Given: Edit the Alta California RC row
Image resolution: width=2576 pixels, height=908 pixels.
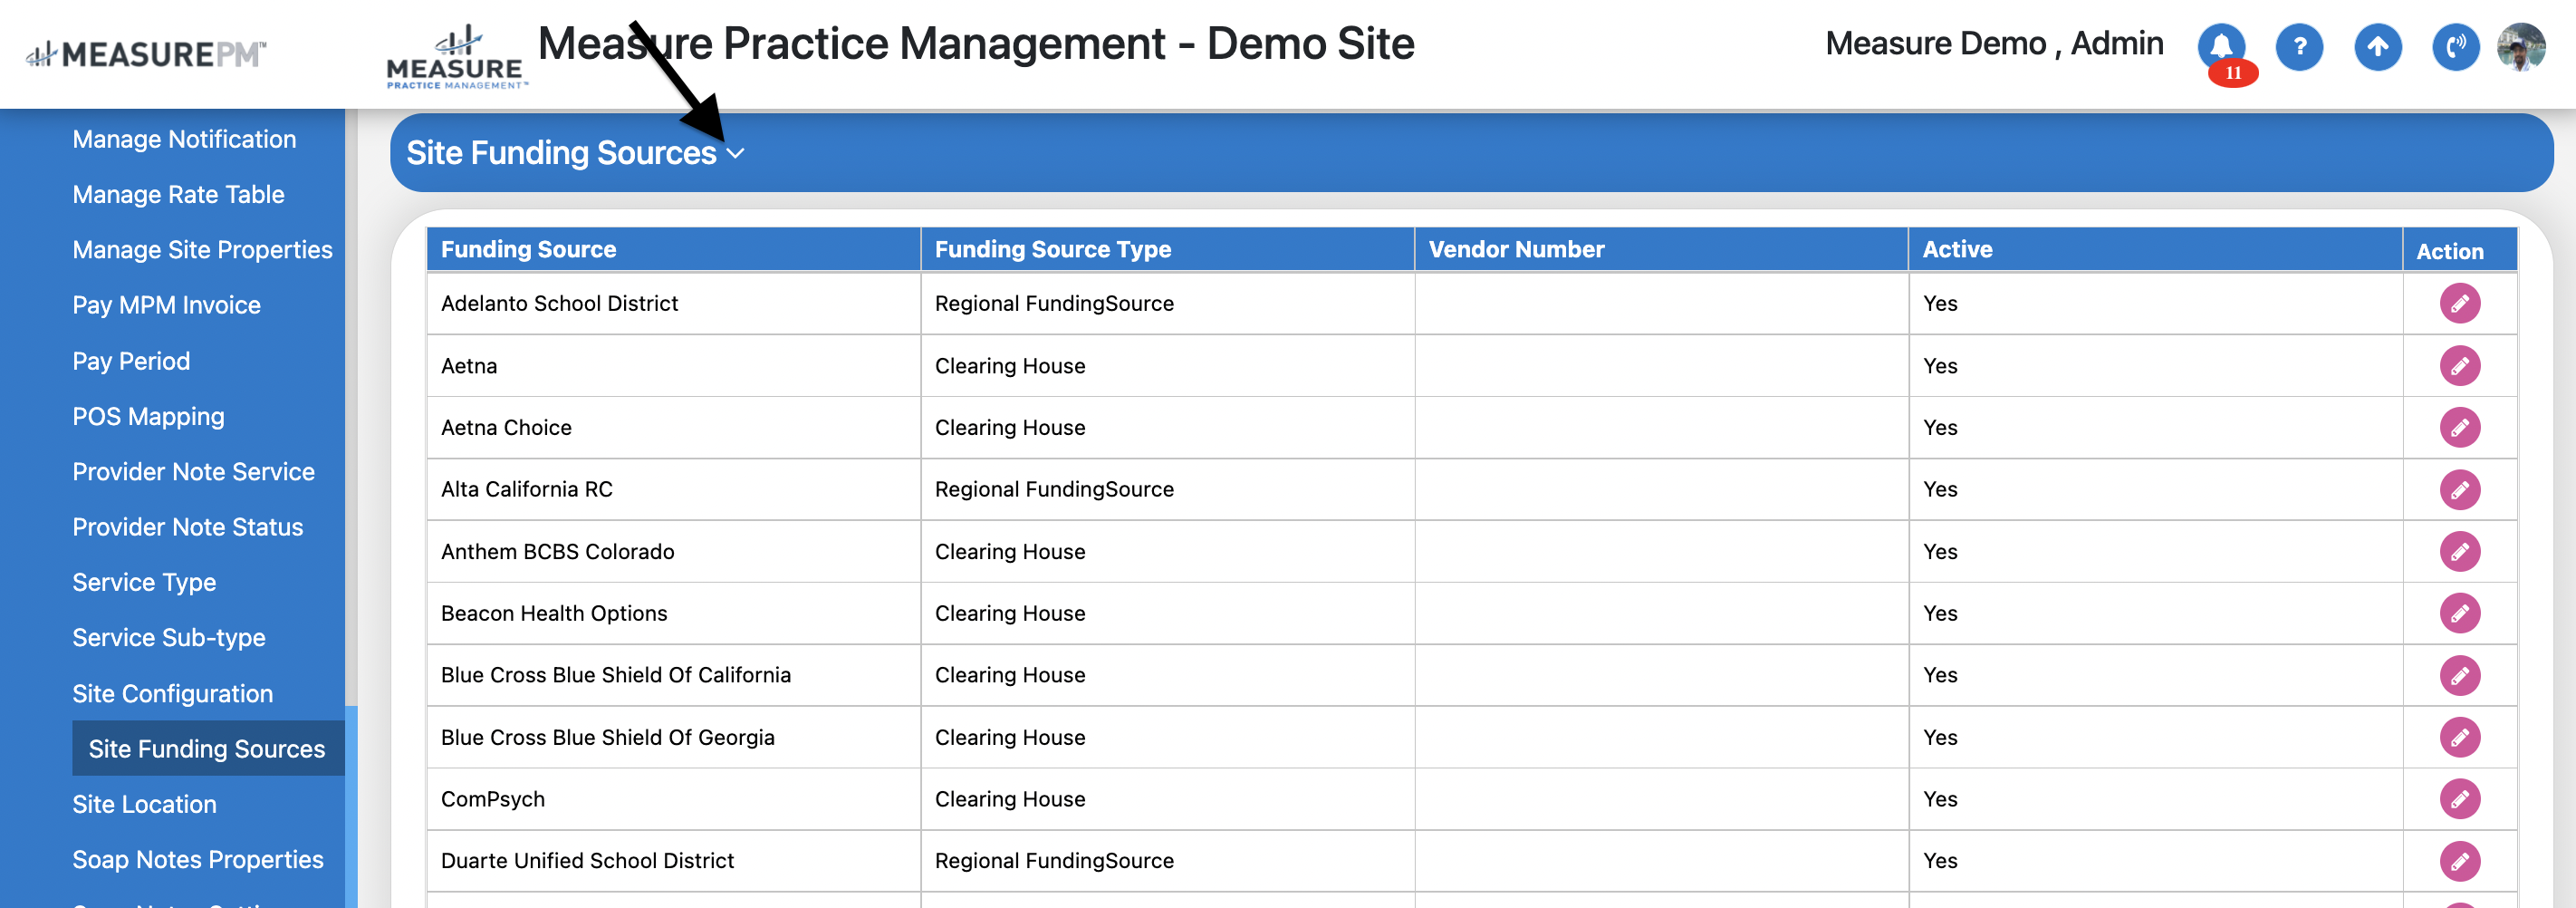Looking at the screenshot, I should (x=2459, y=489).
